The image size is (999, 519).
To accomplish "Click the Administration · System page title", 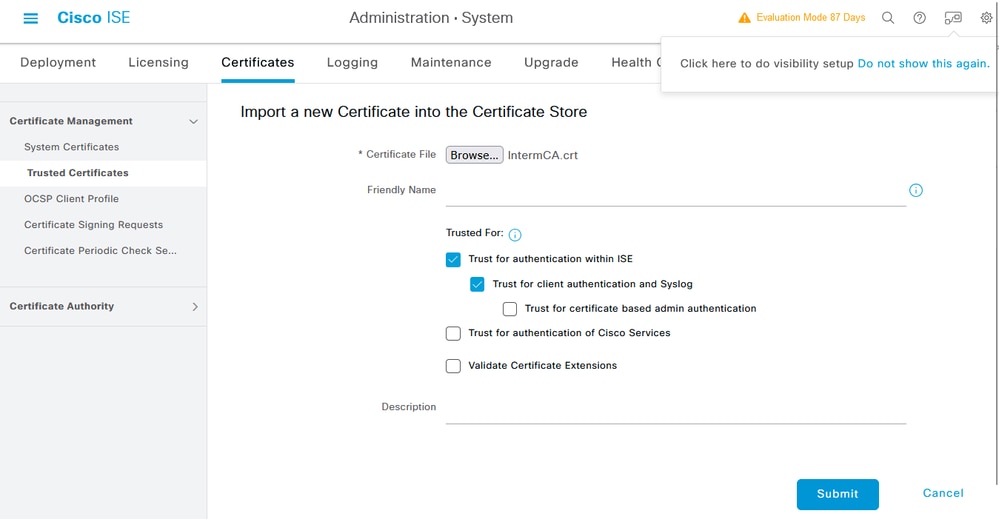I will tap(431, 18).
